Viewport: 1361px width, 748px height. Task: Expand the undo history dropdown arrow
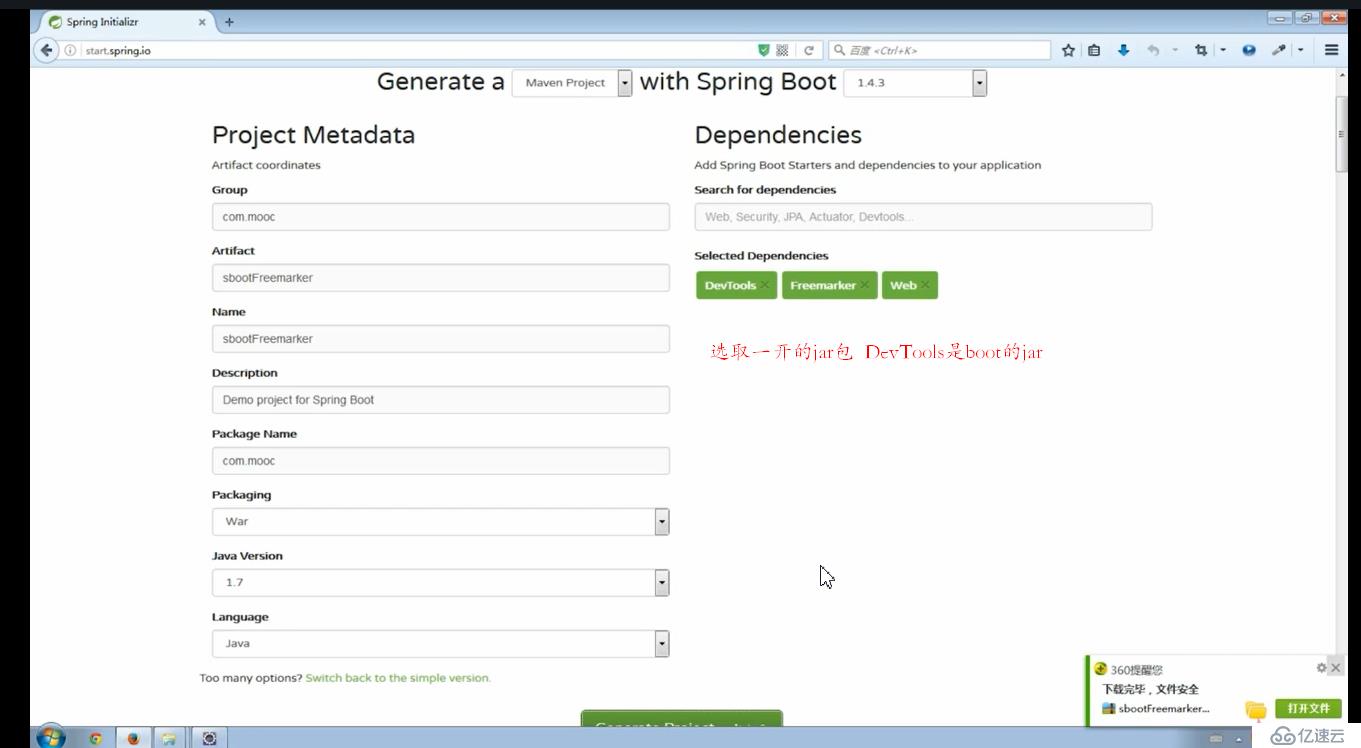point(1175,50)
